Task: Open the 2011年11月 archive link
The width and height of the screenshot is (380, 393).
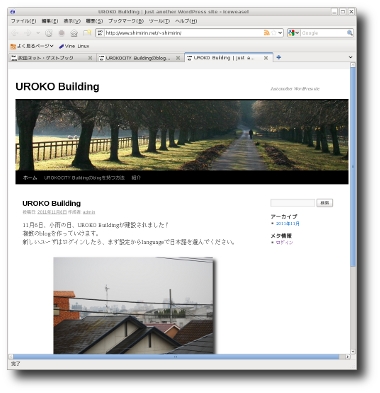Action: coord(287,223)
